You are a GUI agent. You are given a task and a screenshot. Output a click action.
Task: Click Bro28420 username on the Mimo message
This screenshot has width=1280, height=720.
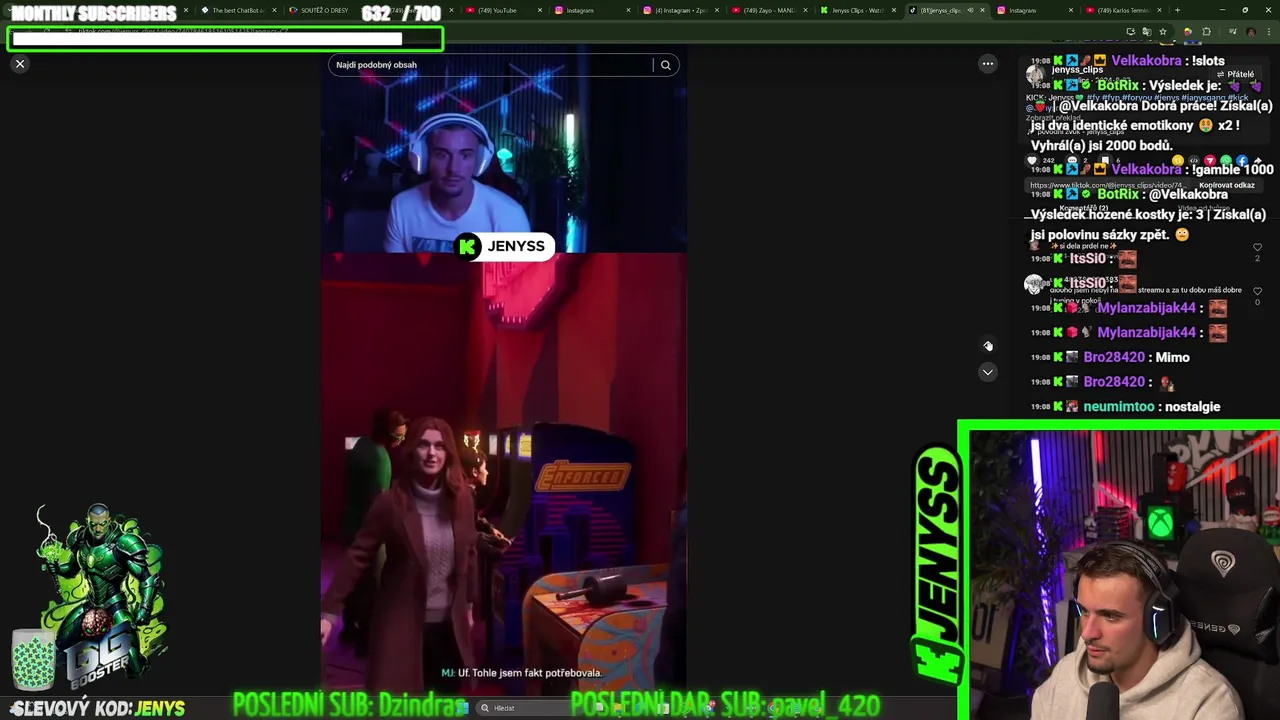click(1114, 357)
